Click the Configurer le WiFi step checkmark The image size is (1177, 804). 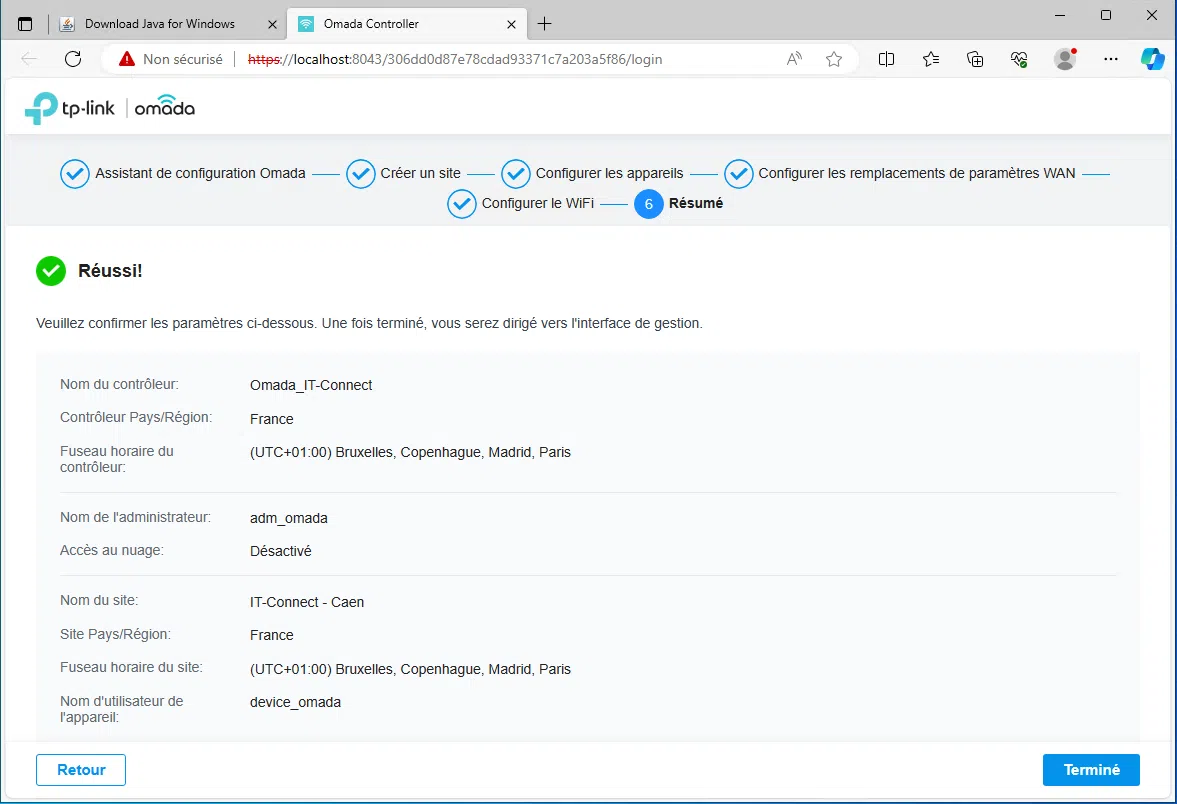462,203
